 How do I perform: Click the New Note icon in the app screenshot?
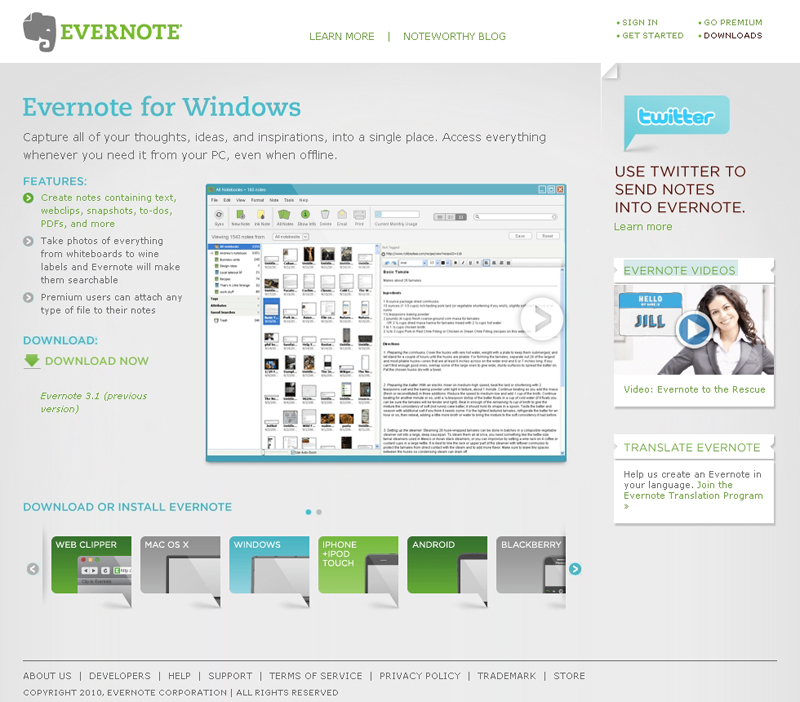click(240, 214)
